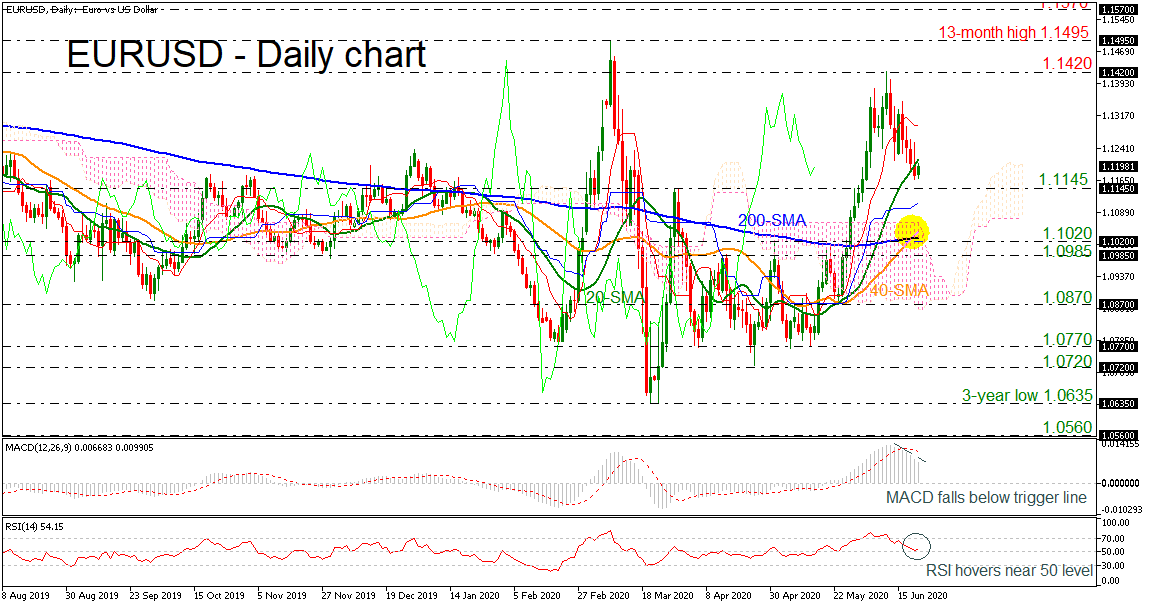Screen dimensions: 1149x607
Task: Select the 'MACD falls below trigger line' note
Action: [x=986, y=498]
